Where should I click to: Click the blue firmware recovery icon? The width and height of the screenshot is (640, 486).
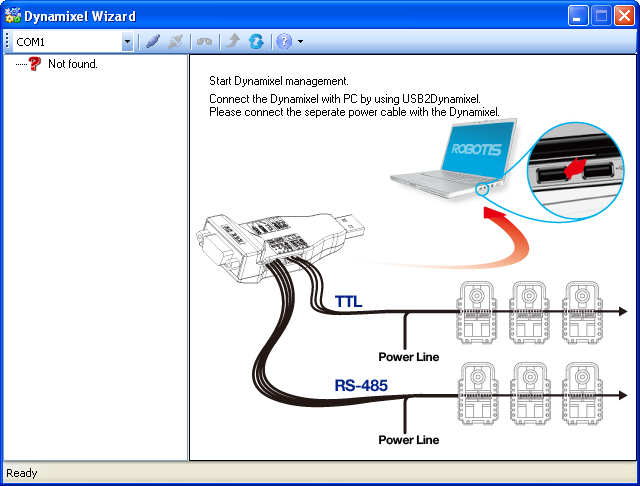click(256, 41)
